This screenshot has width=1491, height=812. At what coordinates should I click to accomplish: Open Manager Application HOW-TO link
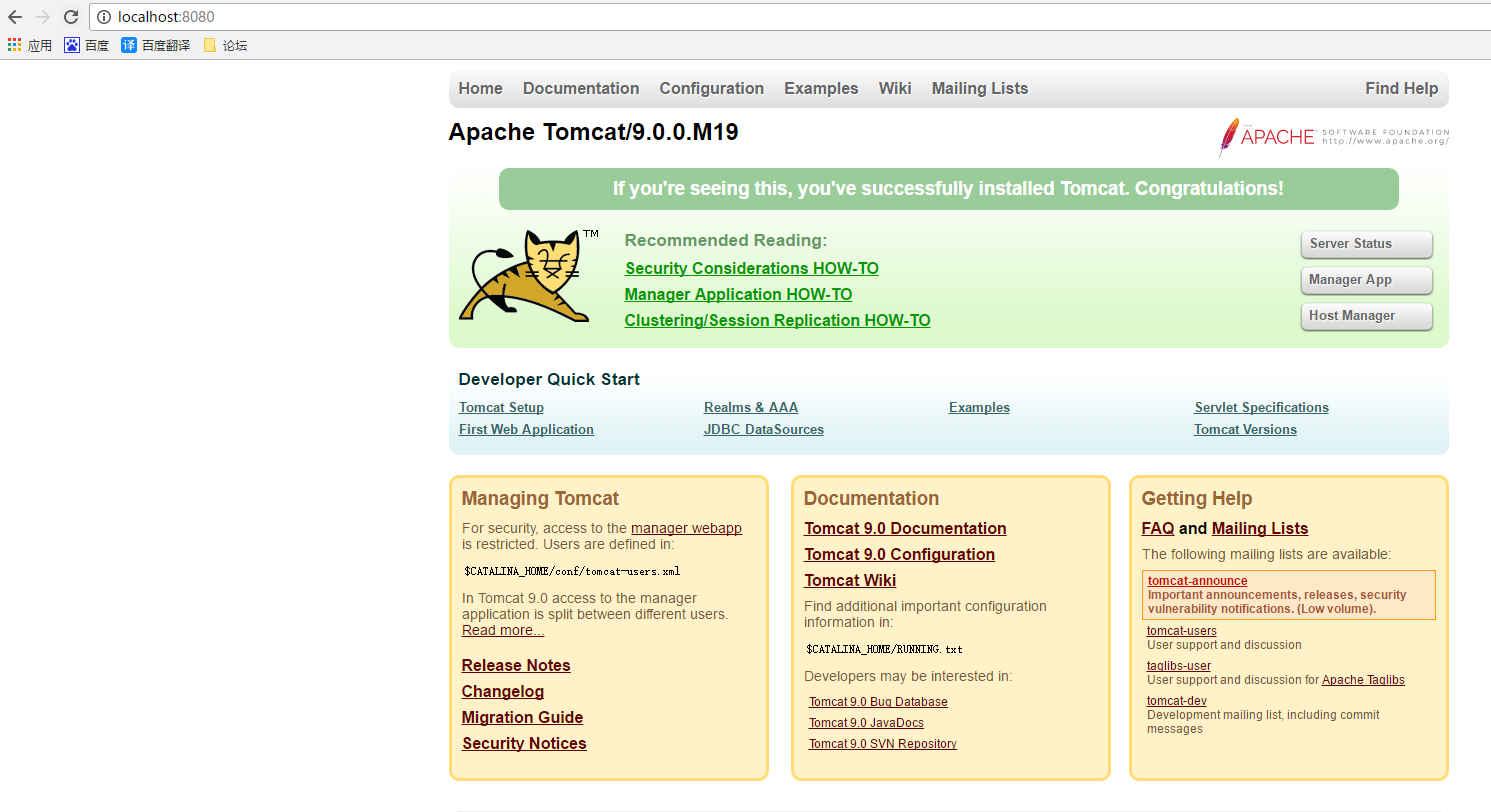pyautogui.click(x=738, y=294)
